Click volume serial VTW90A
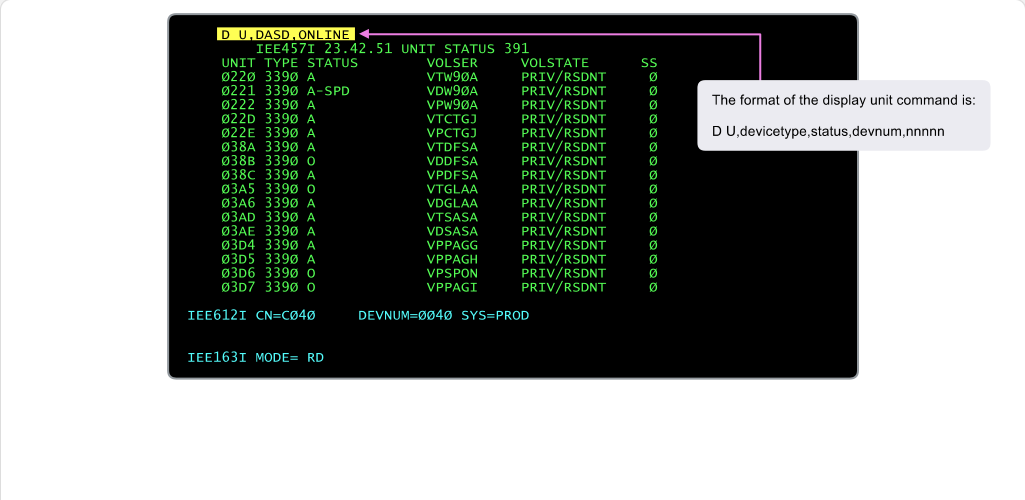1025x500 pixels. [452, 77]
